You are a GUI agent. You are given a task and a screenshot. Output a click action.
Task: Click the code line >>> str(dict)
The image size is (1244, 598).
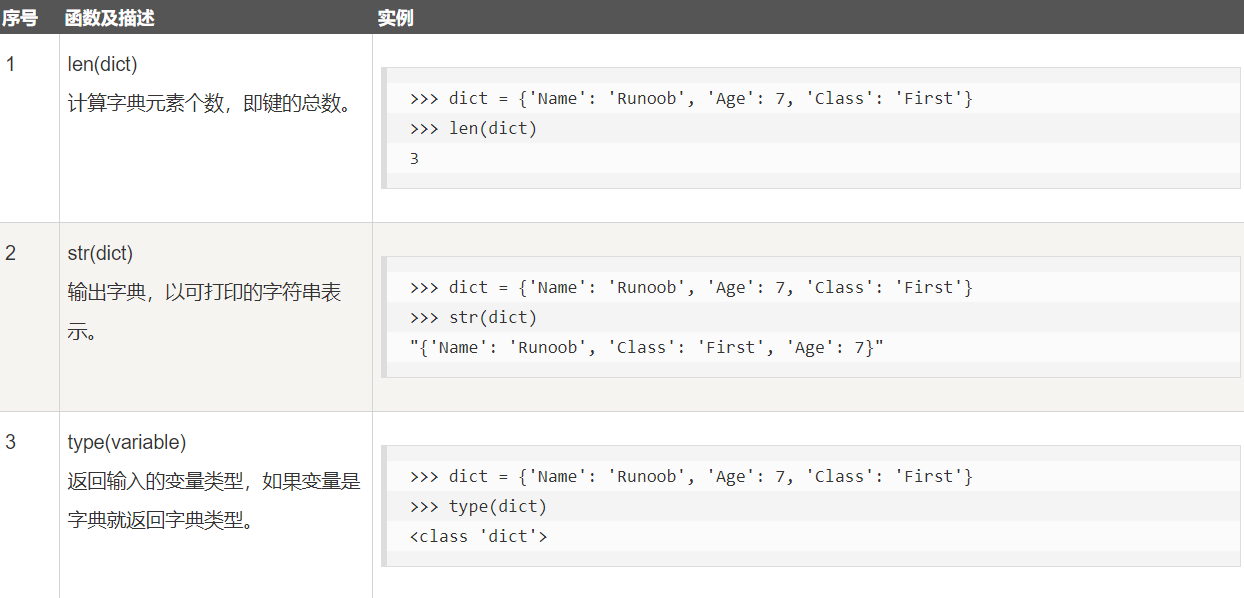pos(473,317)
